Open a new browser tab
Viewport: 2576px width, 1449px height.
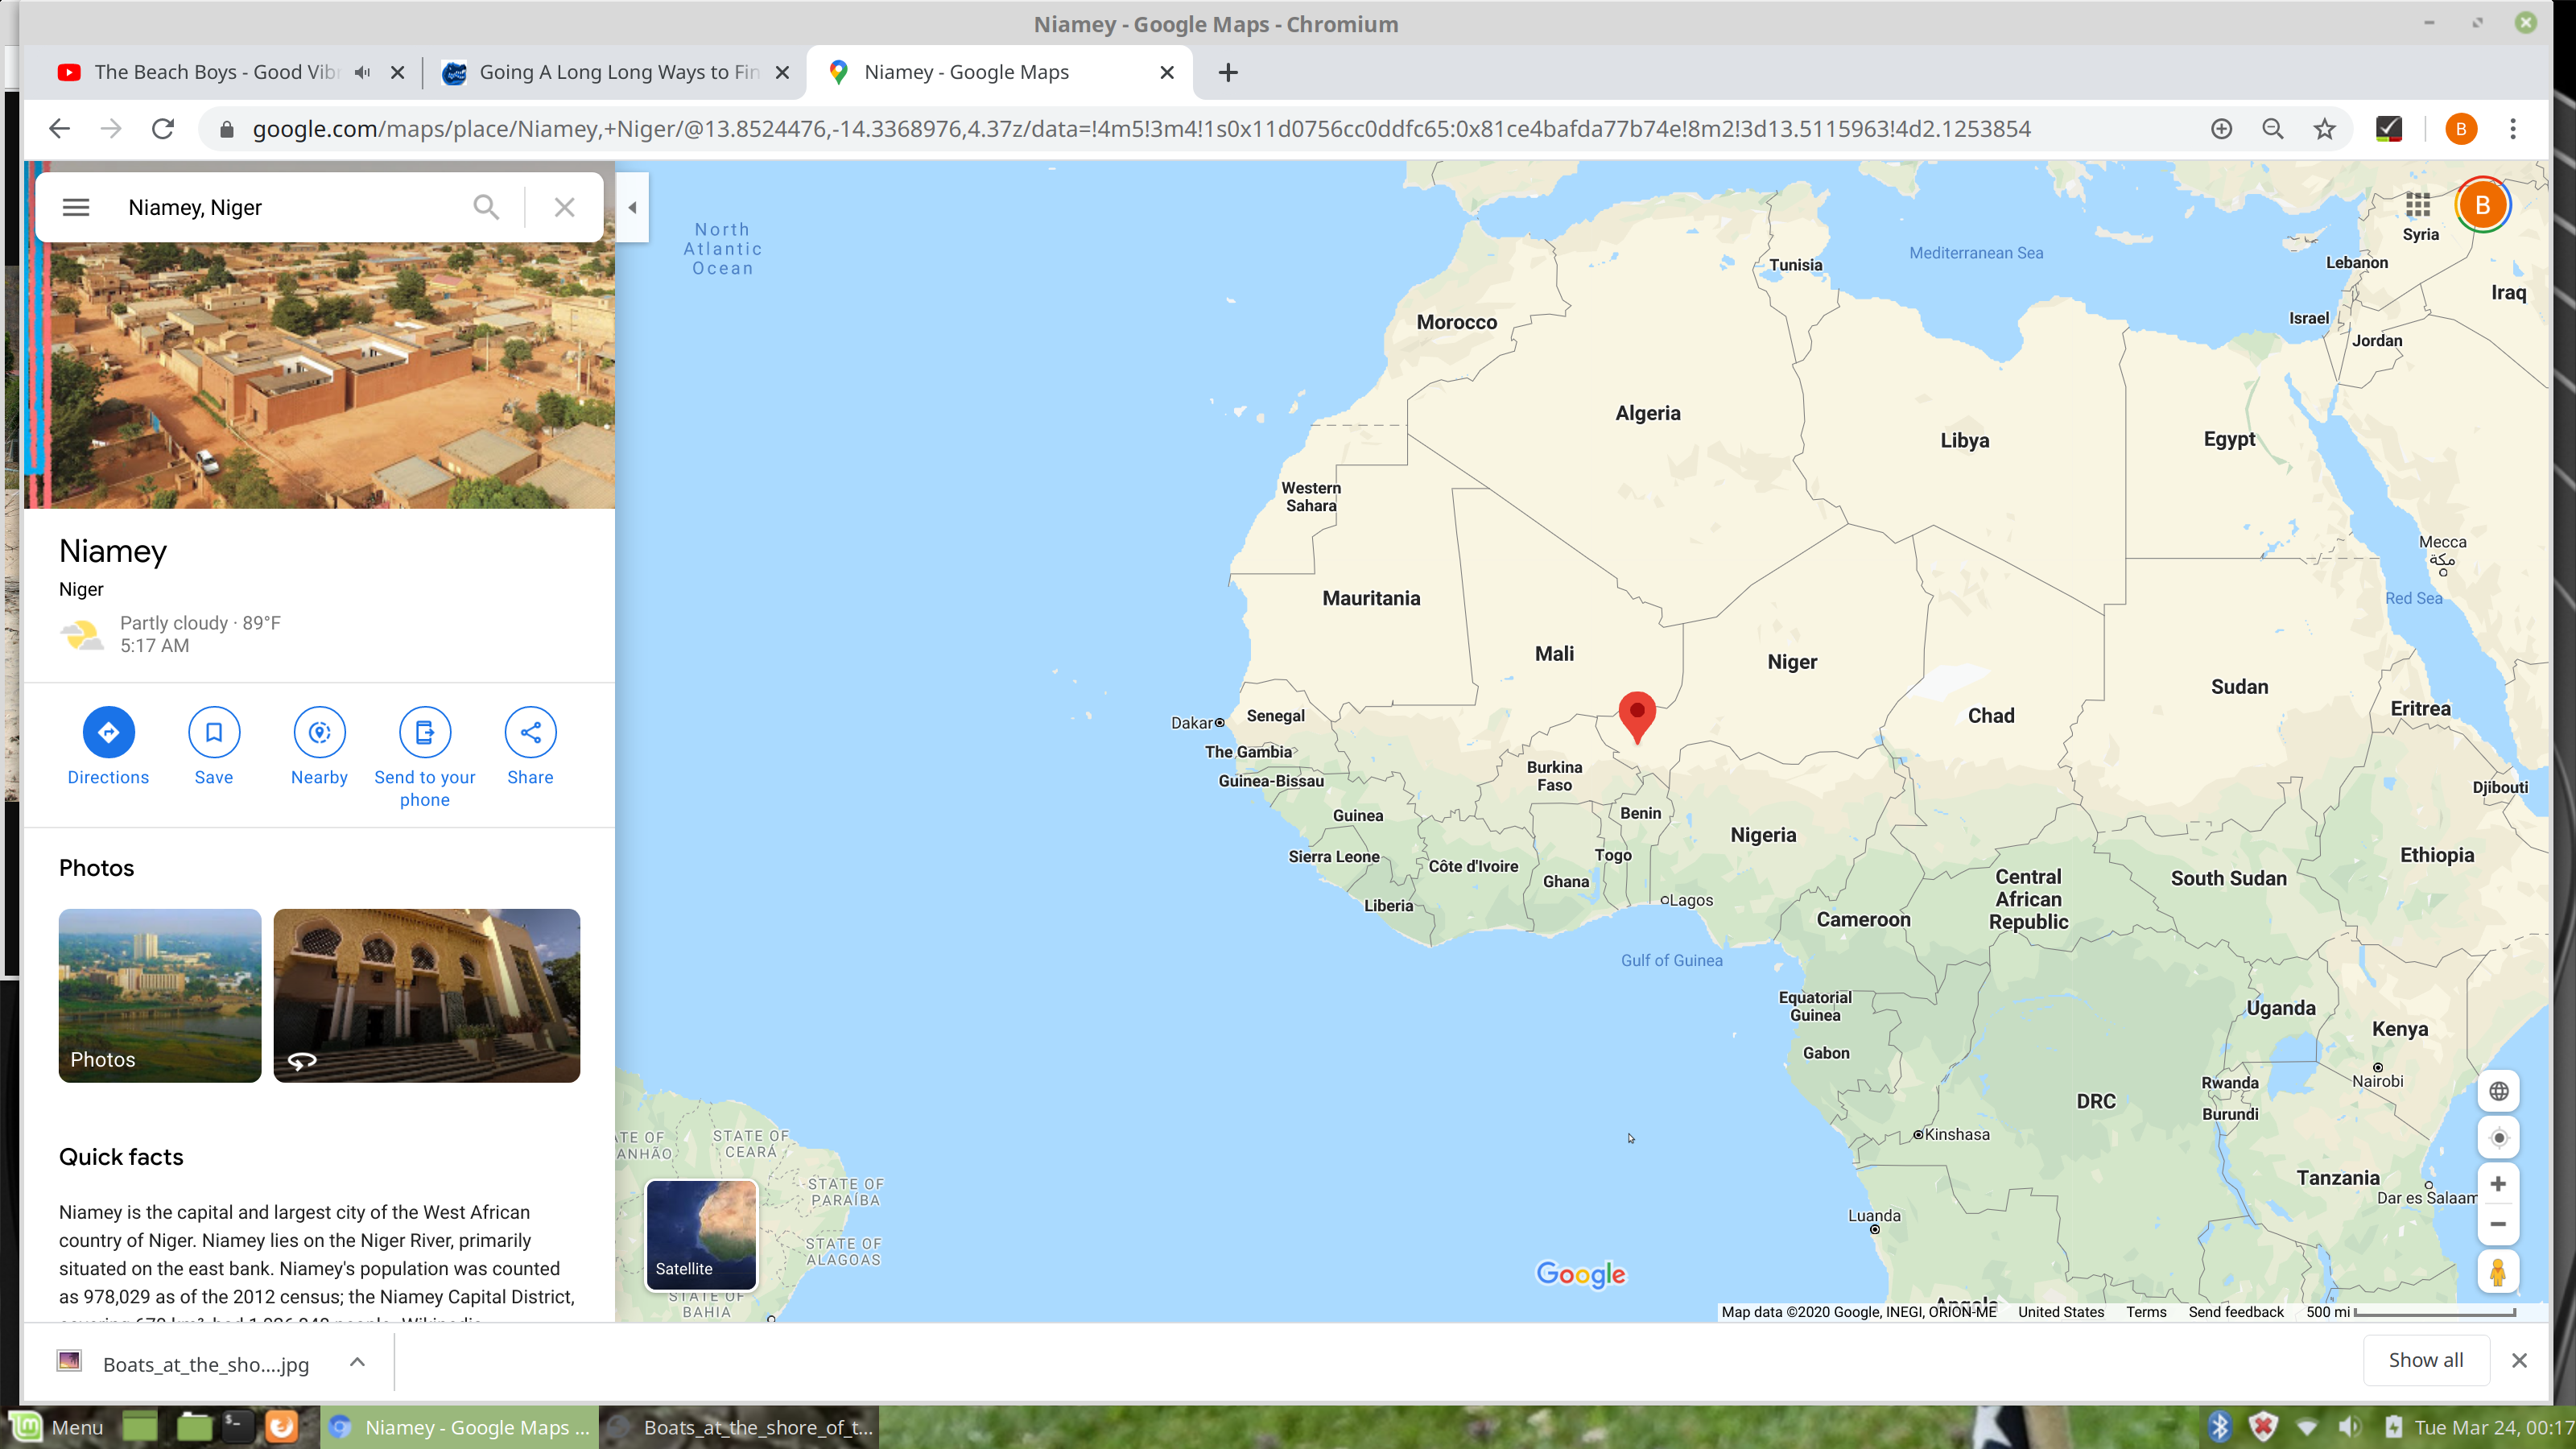coord(1228,72)
